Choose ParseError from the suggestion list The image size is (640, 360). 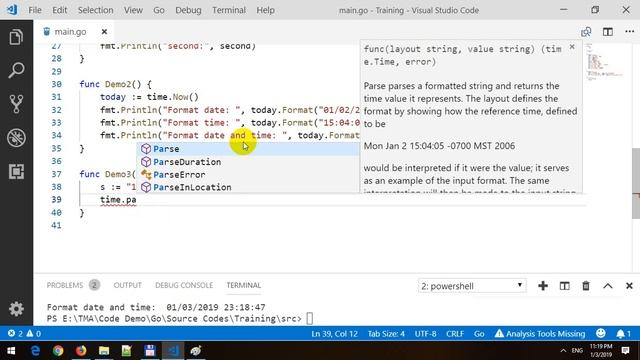pos(248,175)
